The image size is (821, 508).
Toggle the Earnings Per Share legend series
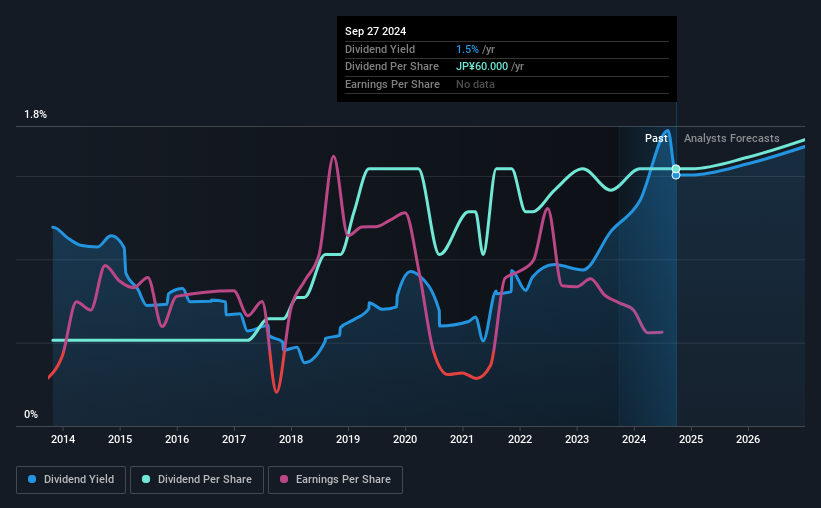[335, 480]
